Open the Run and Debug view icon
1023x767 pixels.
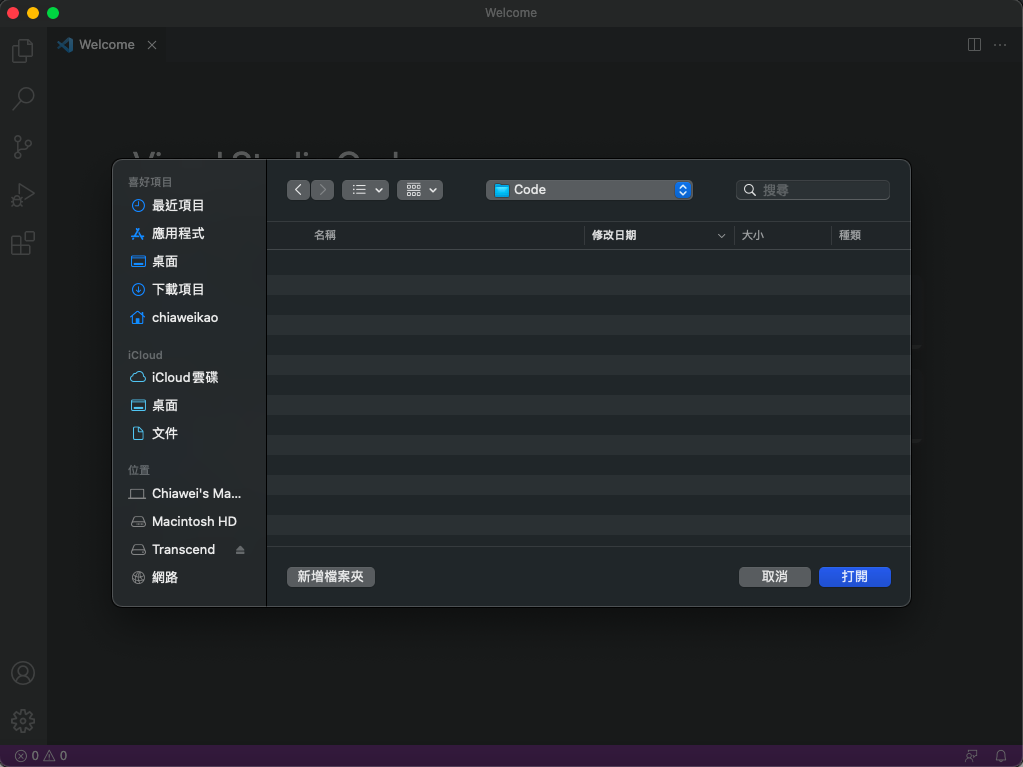(x=23, y=195)
